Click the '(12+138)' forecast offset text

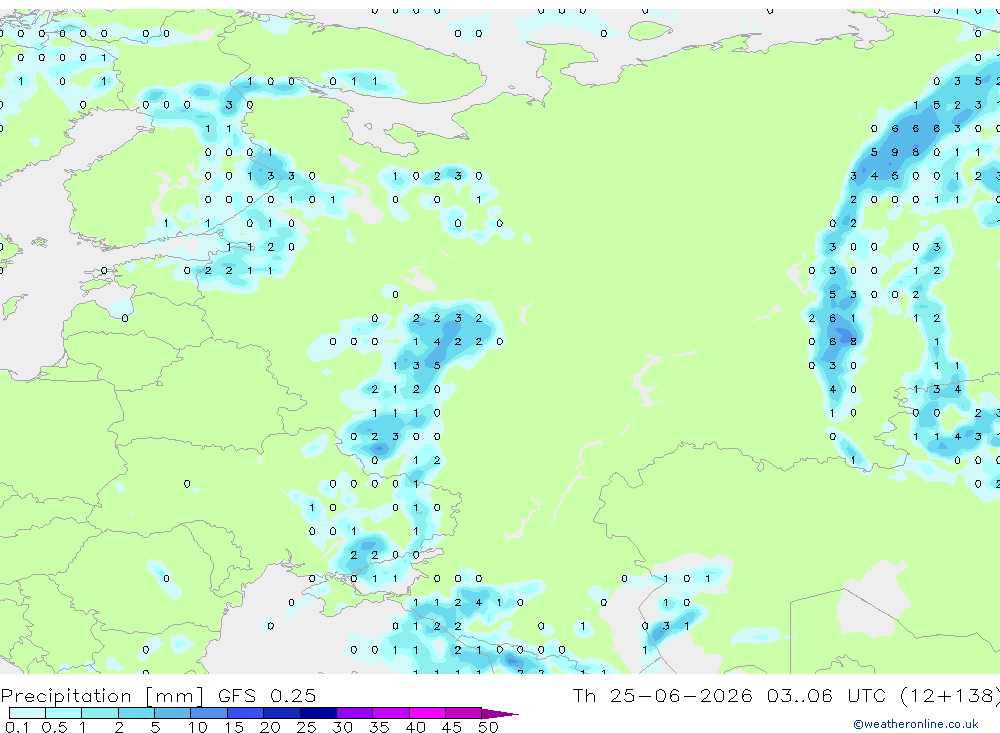[x=950, y=695]
